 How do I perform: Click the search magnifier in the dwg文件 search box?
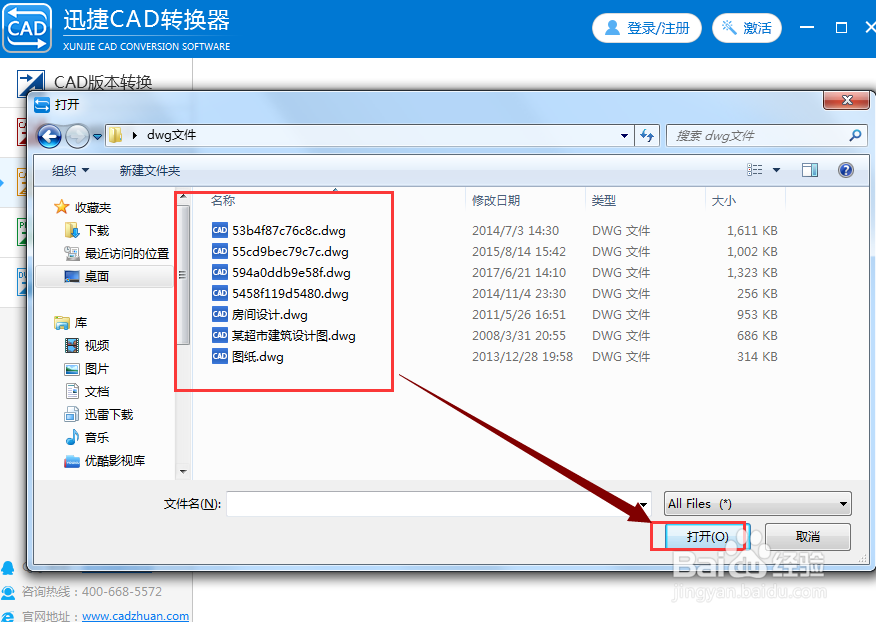point(855,134)
